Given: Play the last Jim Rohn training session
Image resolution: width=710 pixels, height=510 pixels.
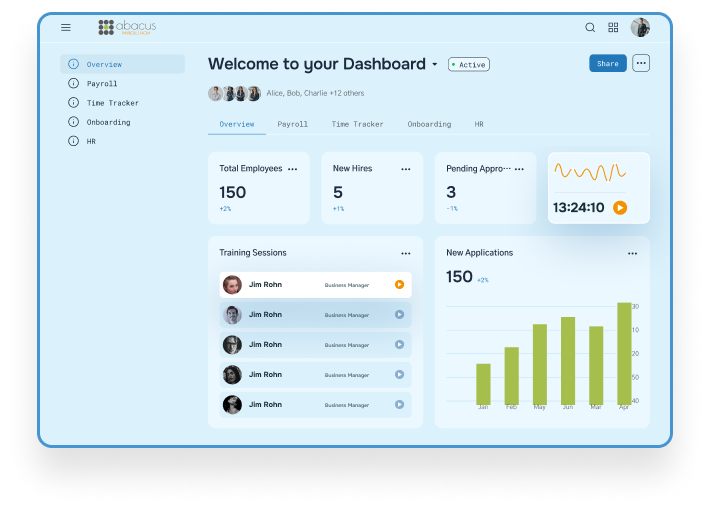Looking at the screenshot, I should pyautogui.click(x=399, y=405).
